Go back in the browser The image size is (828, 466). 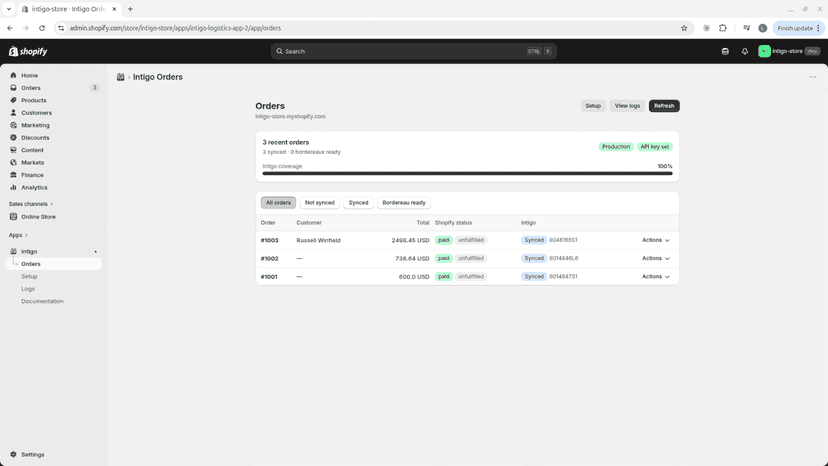pyautogui.click(x=10, y=28)
